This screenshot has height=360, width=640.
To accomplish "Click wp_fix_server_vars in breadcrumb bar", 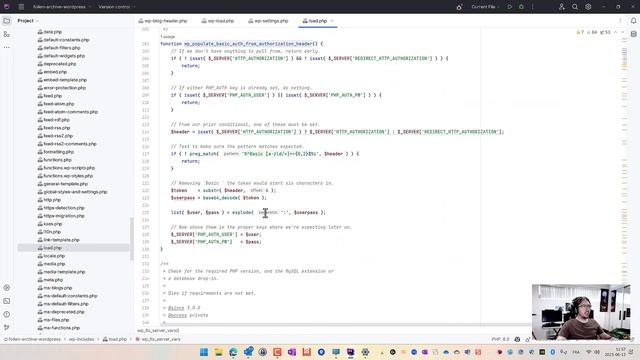I will click(x=158, y=339).
